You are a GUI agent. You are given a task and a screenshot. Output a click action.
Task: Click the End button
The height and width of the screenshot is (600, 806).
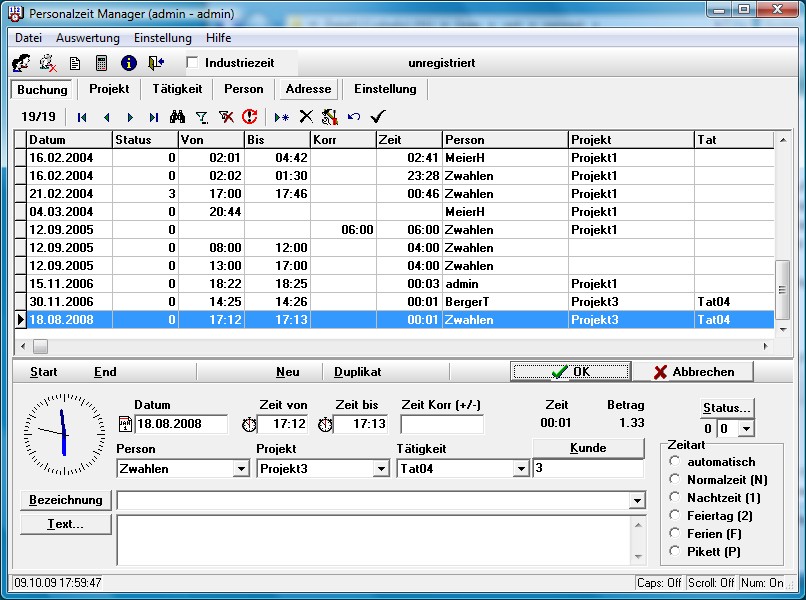pyautogui.click(x=105, y=372)
